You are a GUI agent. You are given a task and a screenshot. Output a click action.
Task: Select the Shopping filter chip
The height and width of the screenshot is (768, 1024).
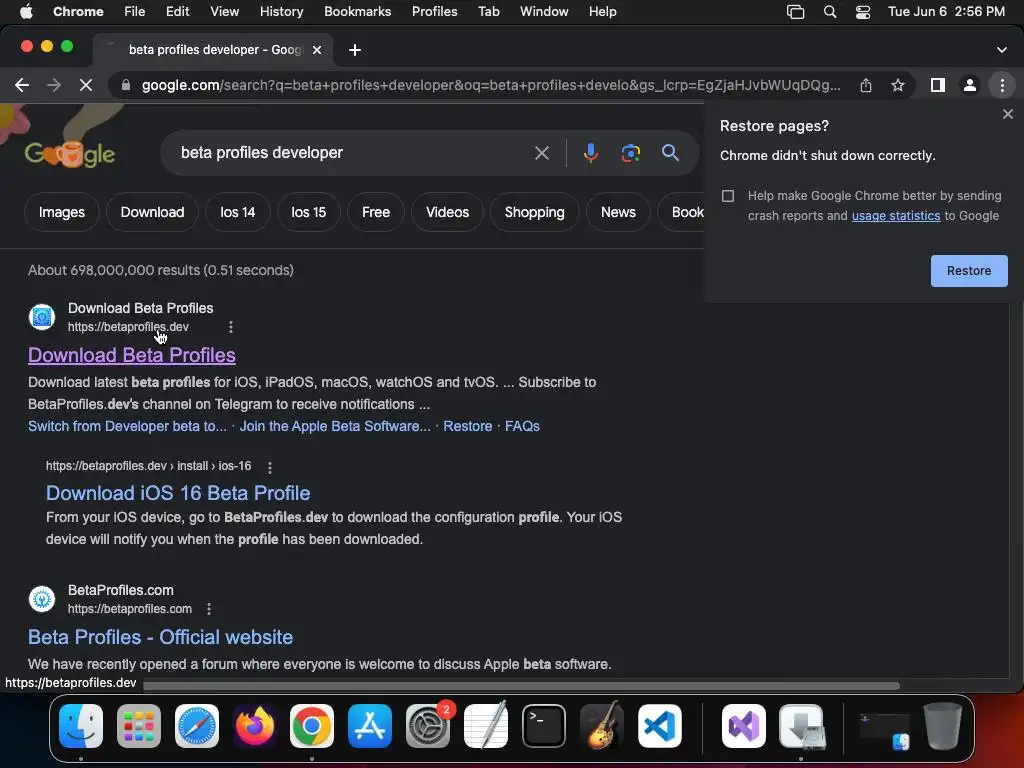click(534, 212)
